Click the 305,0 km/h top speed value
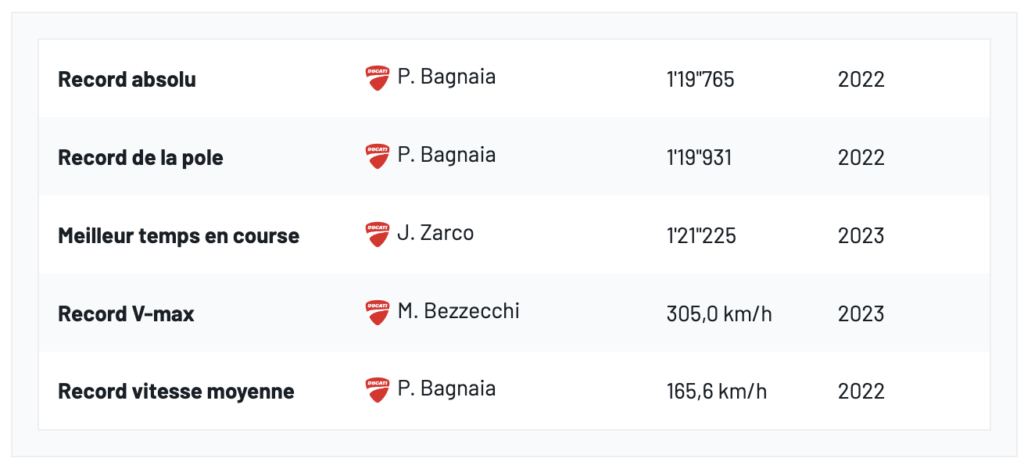The image size is (1024, 469). (719, 314)
